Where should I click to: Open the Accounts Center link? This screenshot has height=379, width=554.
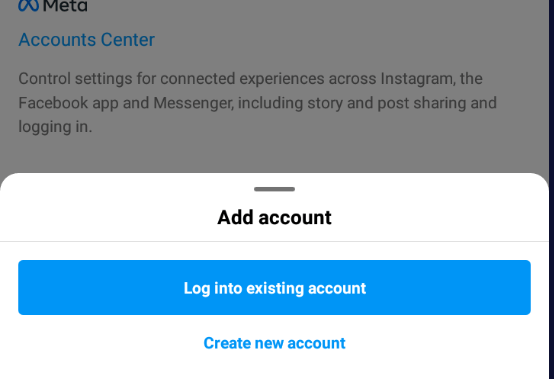[x=87, y=40]
